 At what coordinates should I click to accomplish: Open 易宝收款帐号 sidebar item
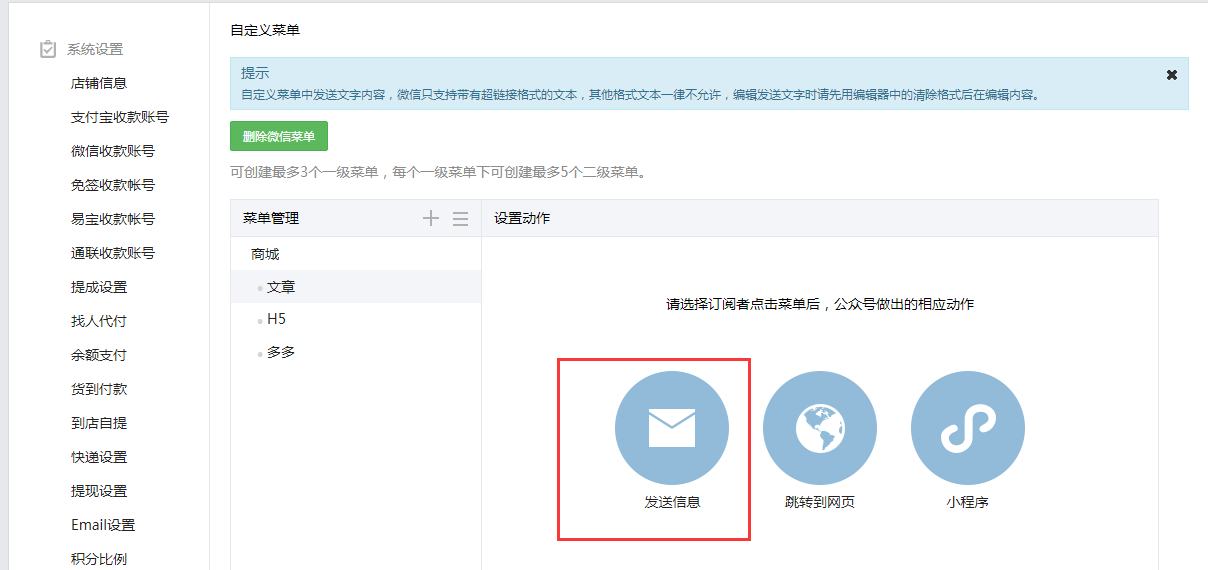click(113, 219)
